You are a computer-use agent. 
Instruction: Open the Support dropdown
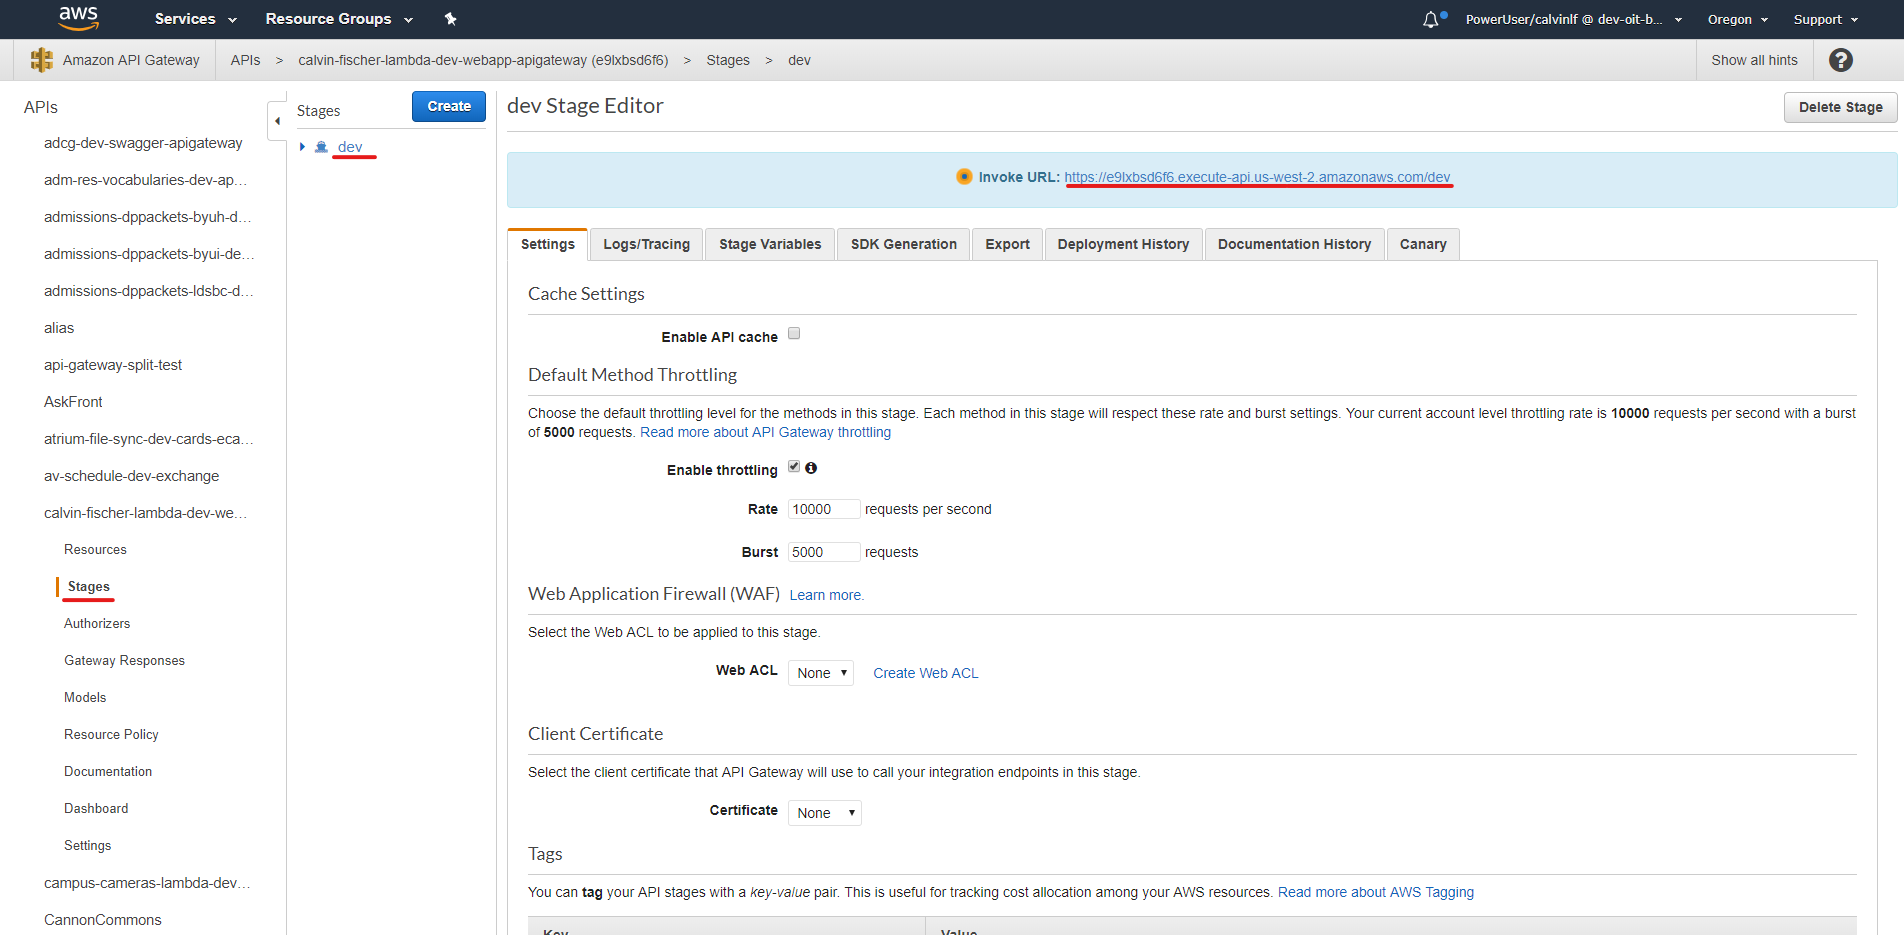coord(1826,19)
